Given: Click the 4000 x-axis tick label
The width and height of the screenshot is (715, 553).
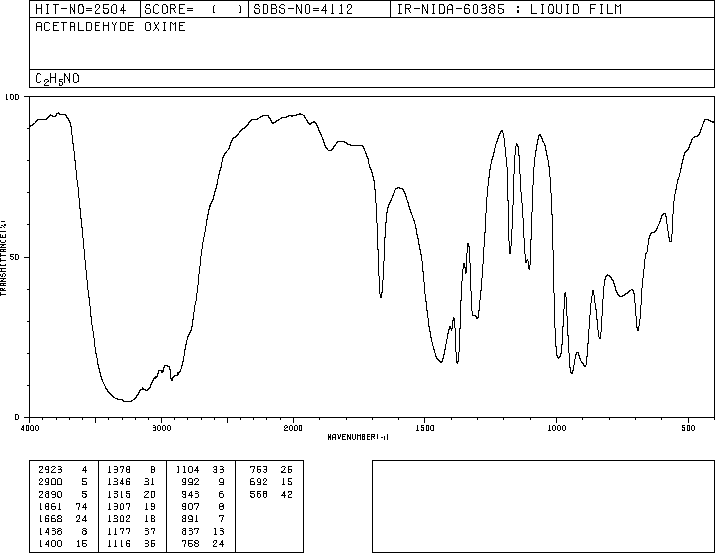Looking at the screenshot, I should (x=30, y=428).
